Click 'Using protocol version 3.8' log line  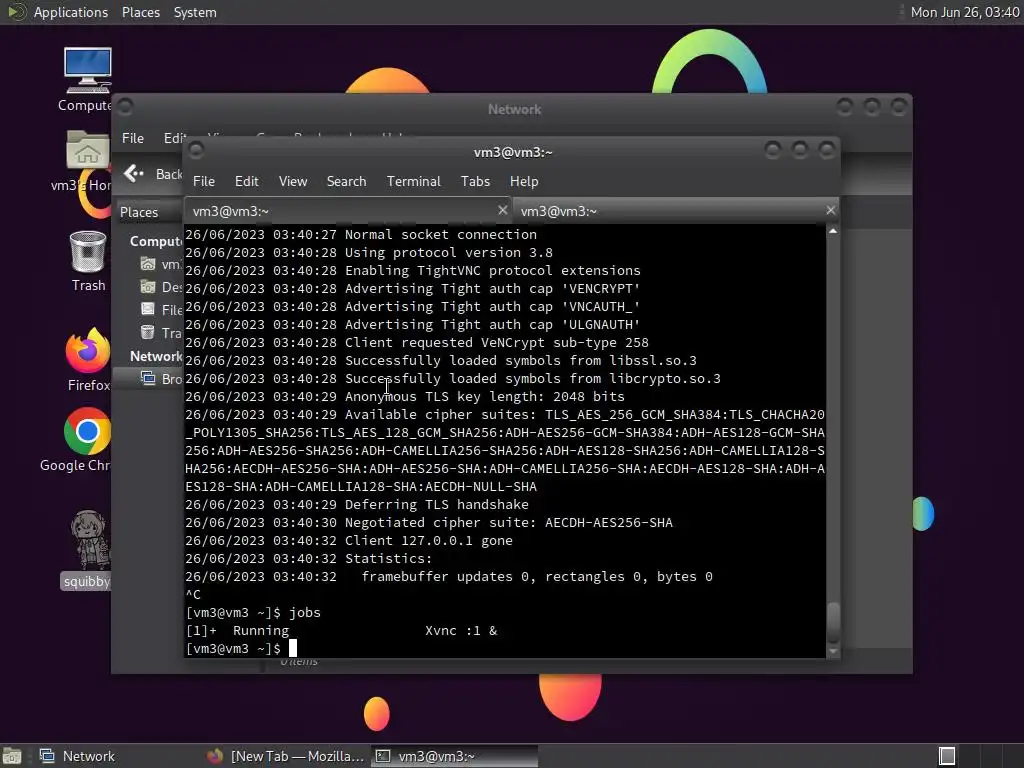pos(369,253)
